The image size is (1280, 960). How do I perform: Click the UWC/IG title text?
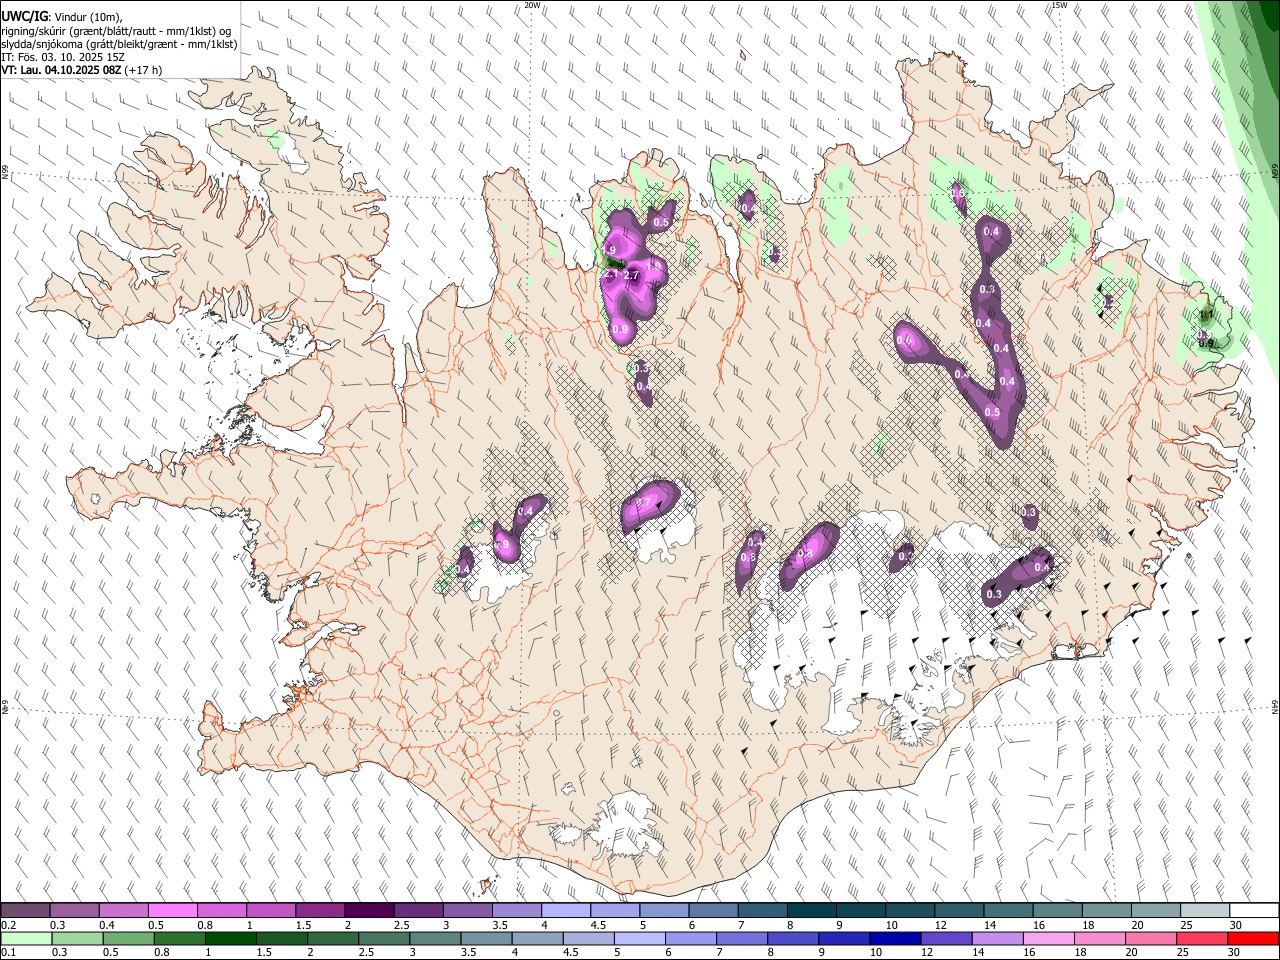coord(24,17)
